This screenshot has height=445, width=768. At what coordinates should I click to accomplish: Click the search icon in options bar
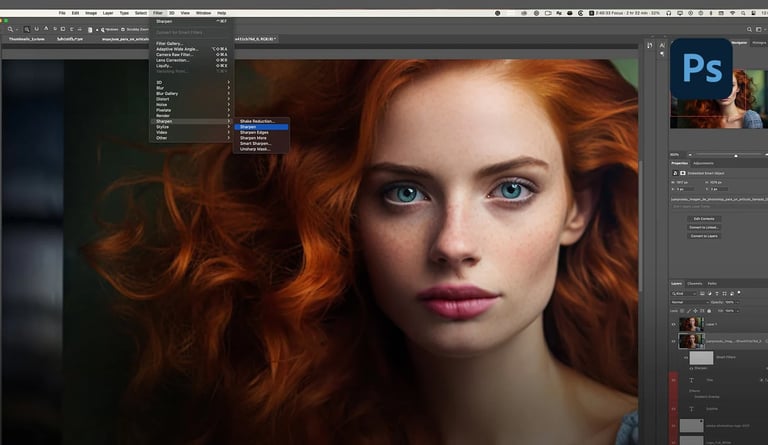coord(749,29)
